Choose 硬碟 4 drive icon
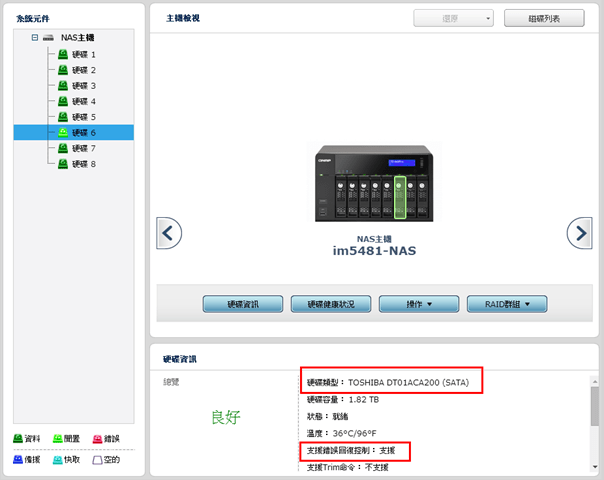 click(x=63, y=101)
